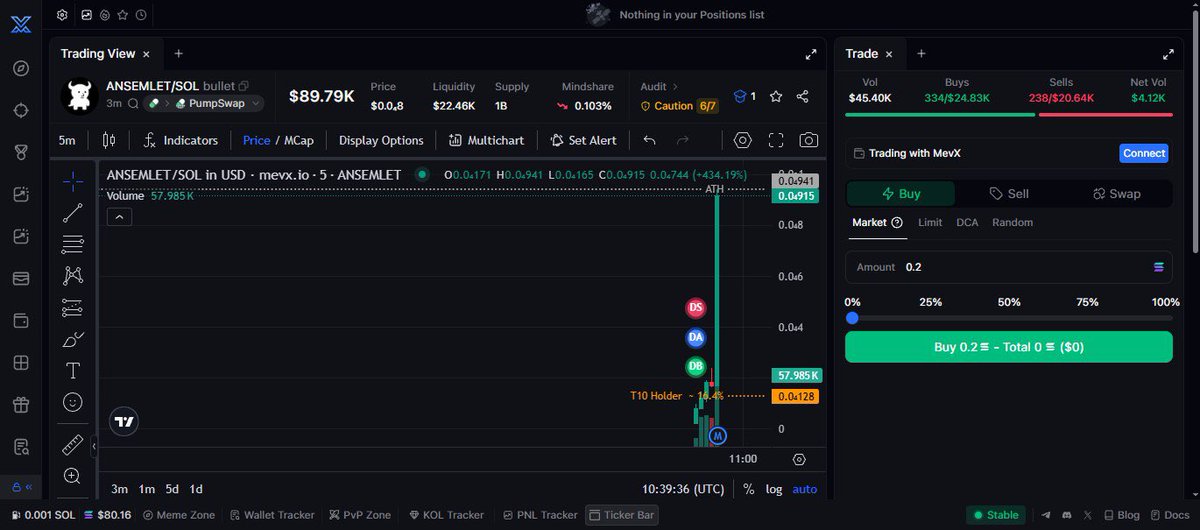
Task: Switch to the Buy tab
Action: click(x=901, y=194)
